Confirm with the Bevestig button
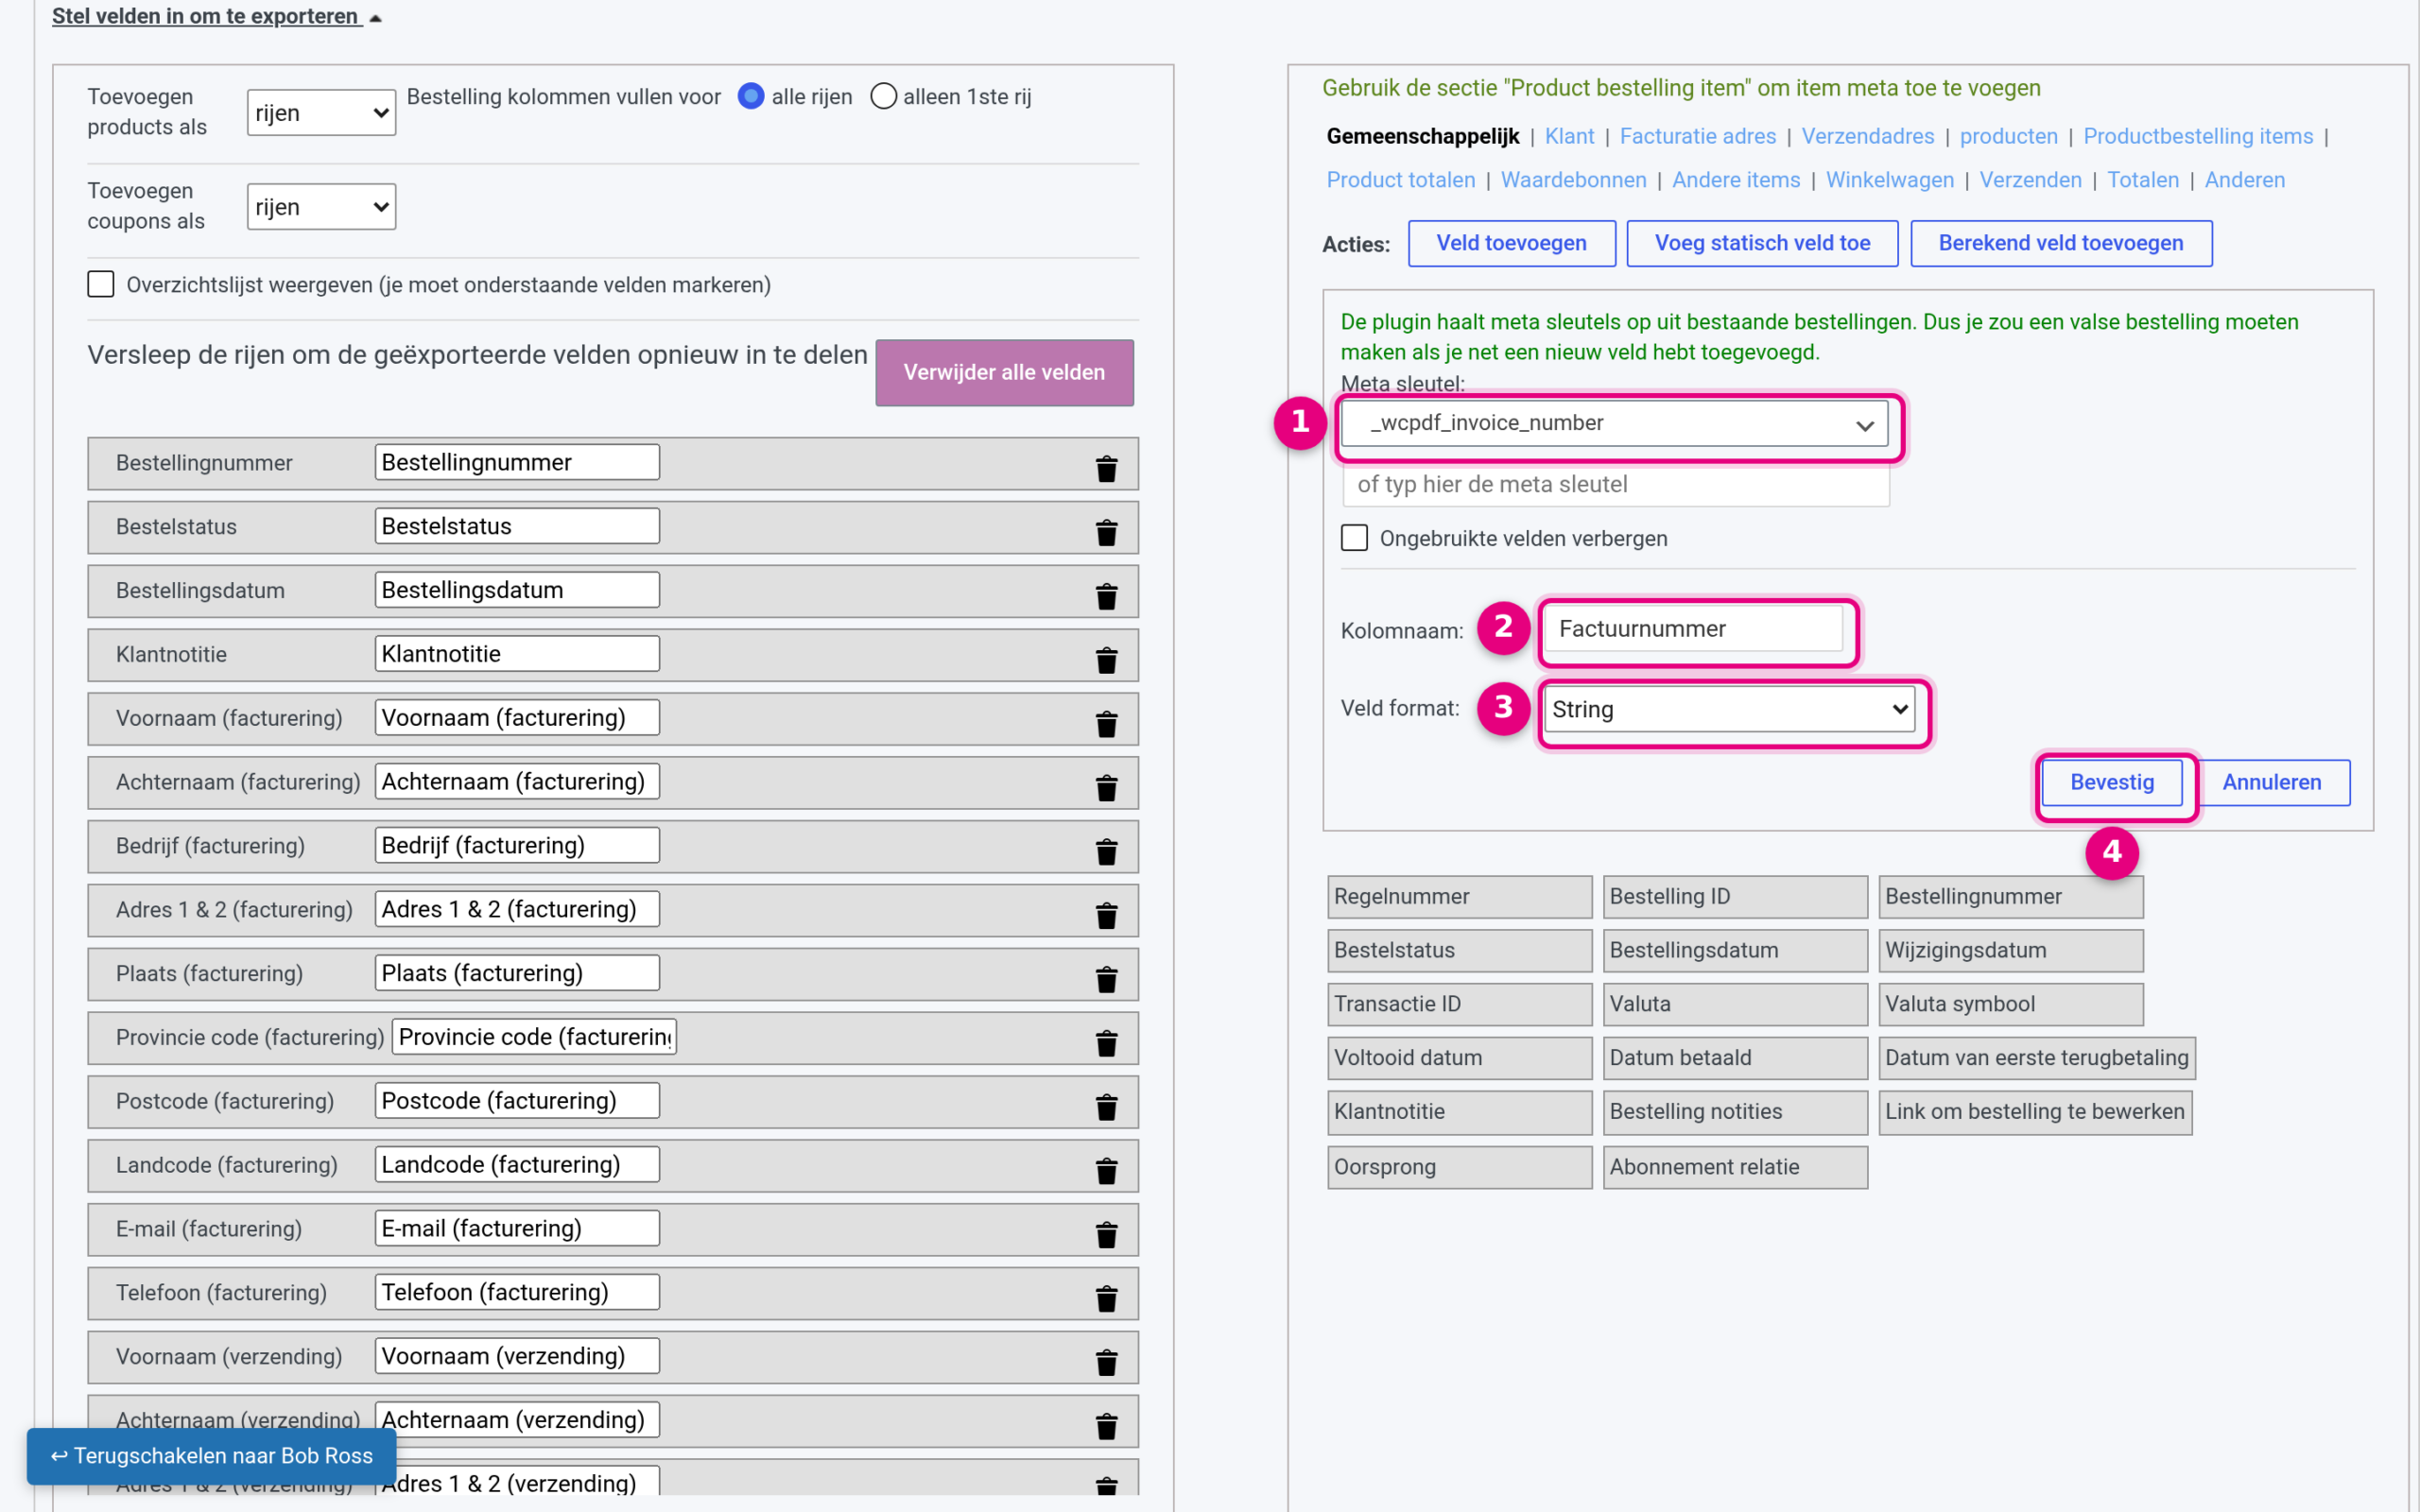The width and height of the screenshot is (2420, 1512). 2112,782
